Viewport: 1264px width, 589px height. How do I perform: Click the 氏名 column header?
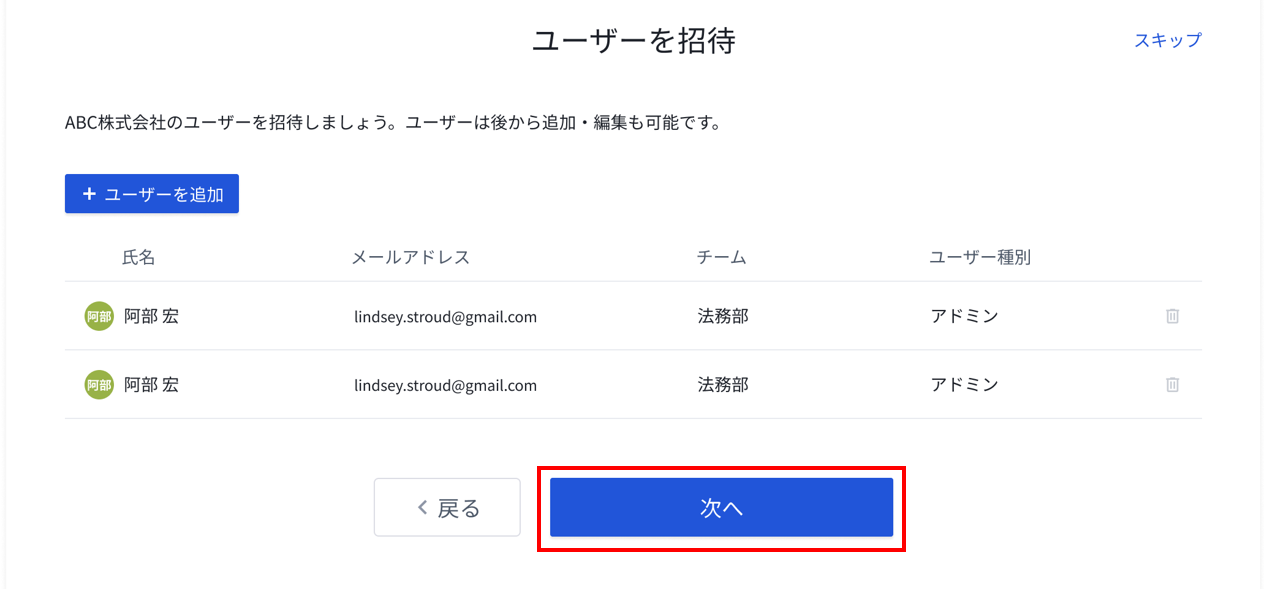tap(139, 257)
